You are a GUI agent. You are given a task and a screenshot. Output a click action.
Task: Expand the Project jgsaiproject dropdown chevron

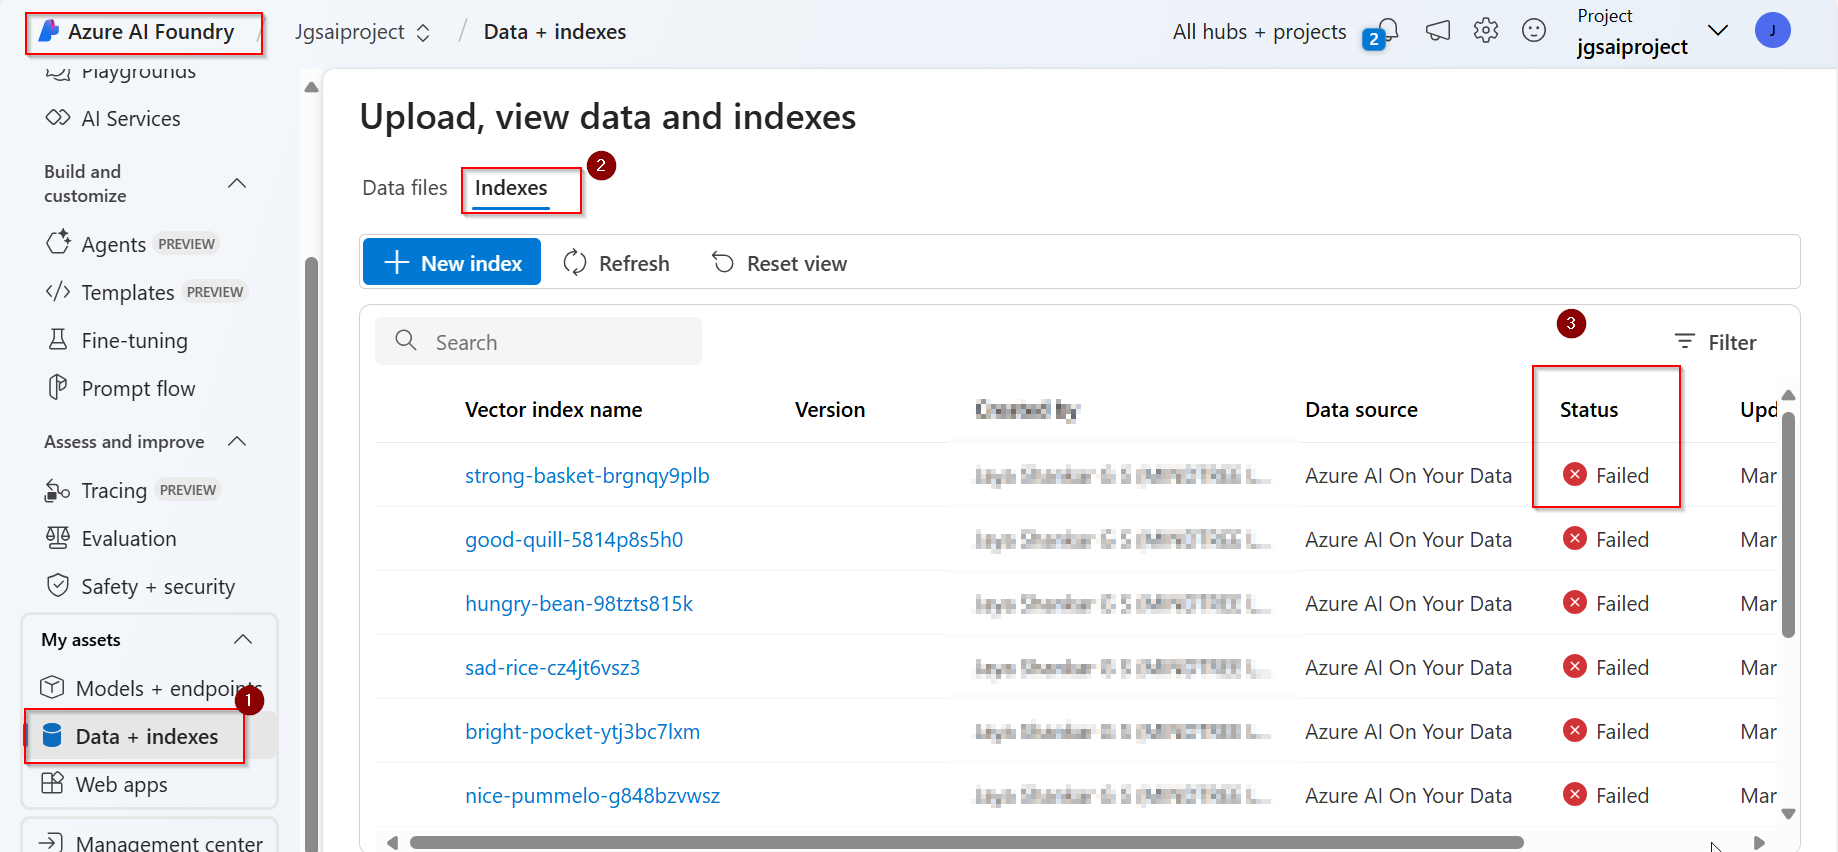click(1718, 30)
